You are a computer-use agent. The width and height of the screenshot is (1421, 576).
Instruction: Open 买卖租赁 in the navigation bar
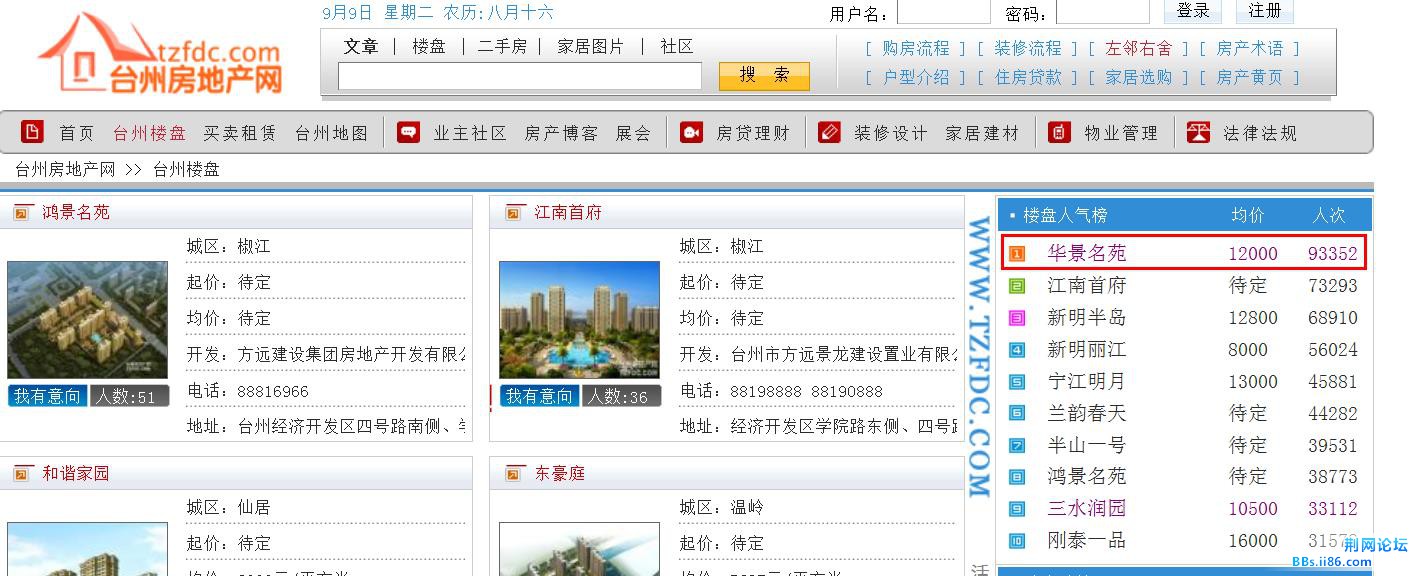[x=240, y=133]
